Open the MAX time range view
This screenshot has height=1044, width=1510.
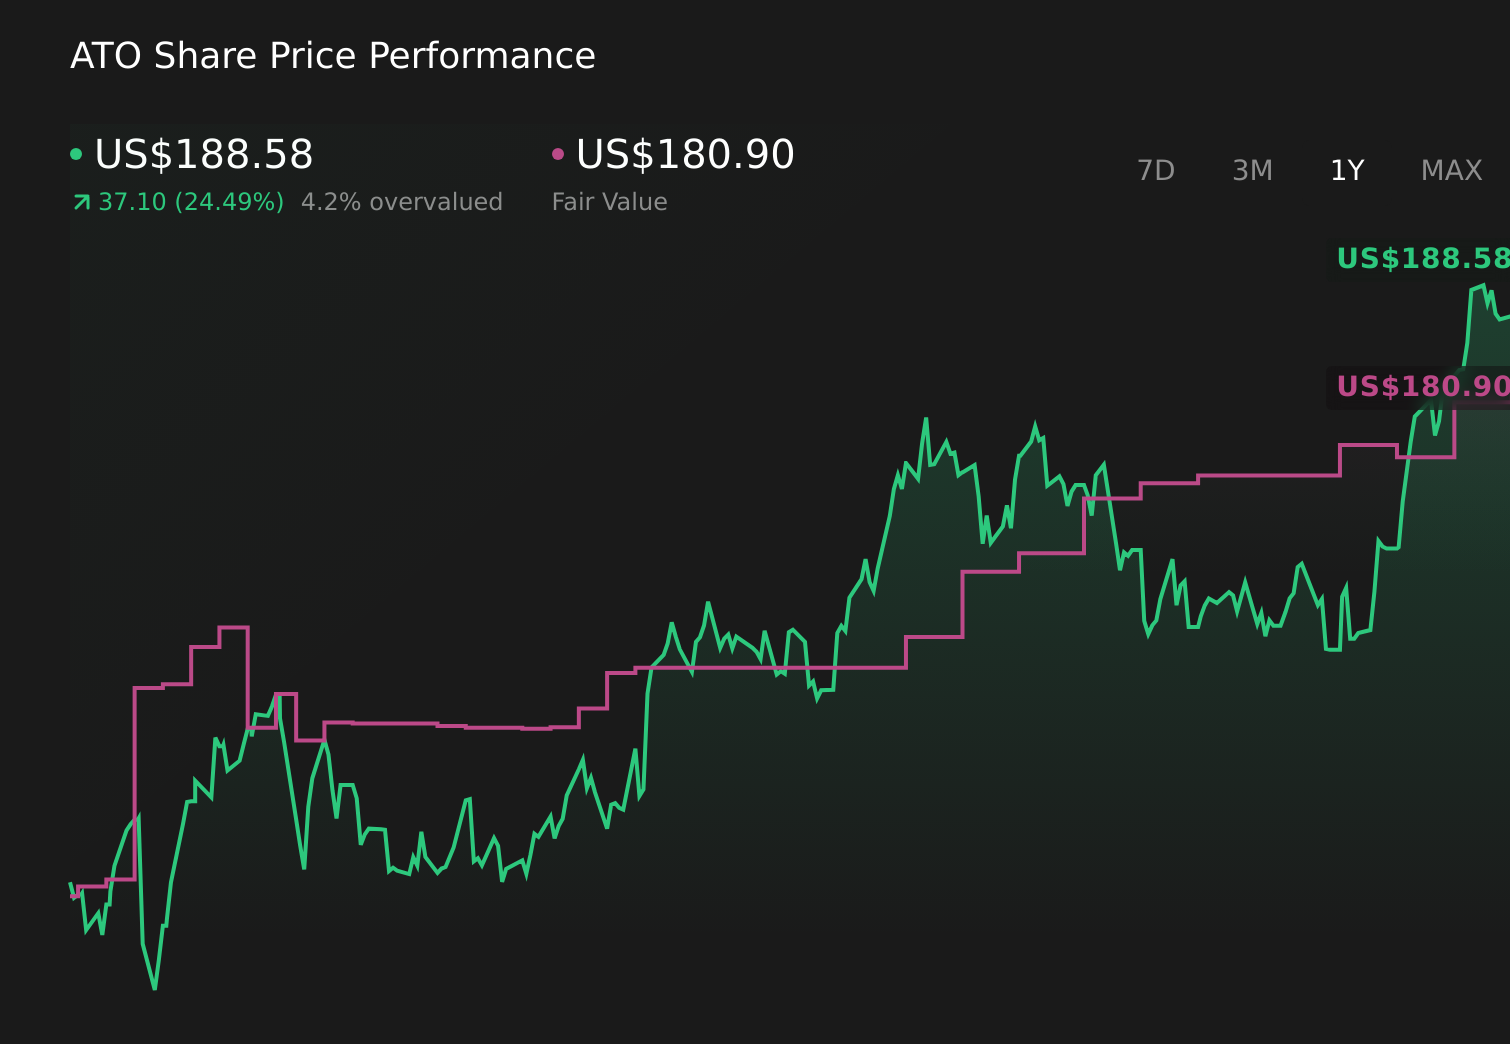pos(1451,170)
